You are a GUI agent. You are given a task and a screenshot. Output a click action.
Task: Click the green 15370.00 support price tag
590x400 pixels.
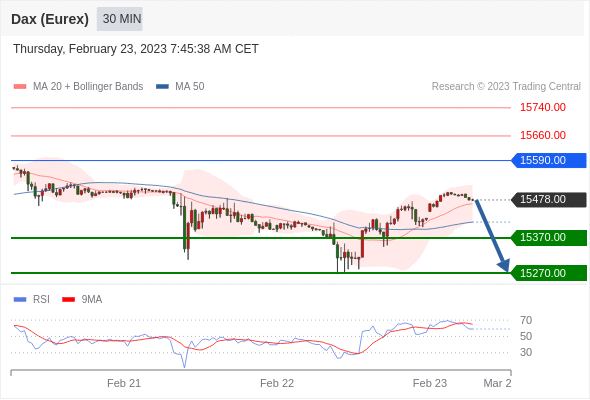click(549, 238)
